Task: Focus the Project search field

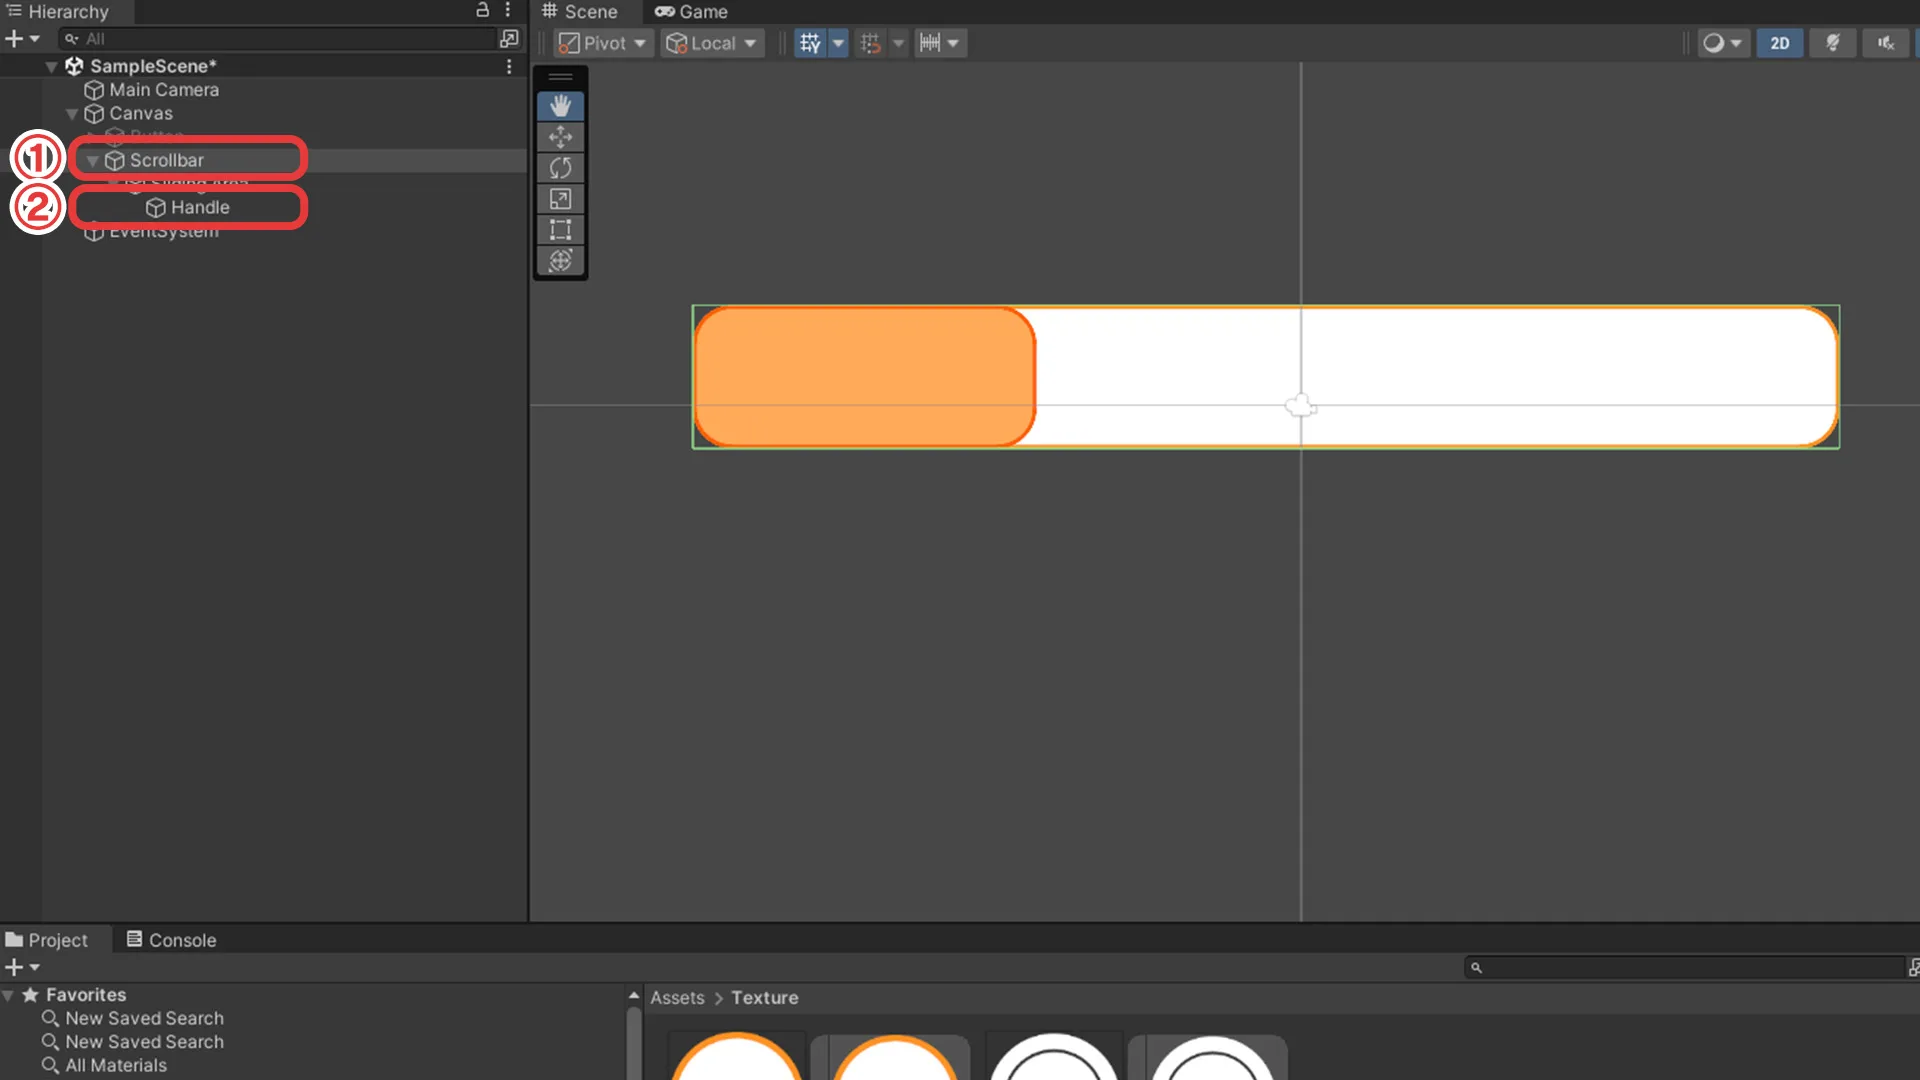Action: 1685,967
